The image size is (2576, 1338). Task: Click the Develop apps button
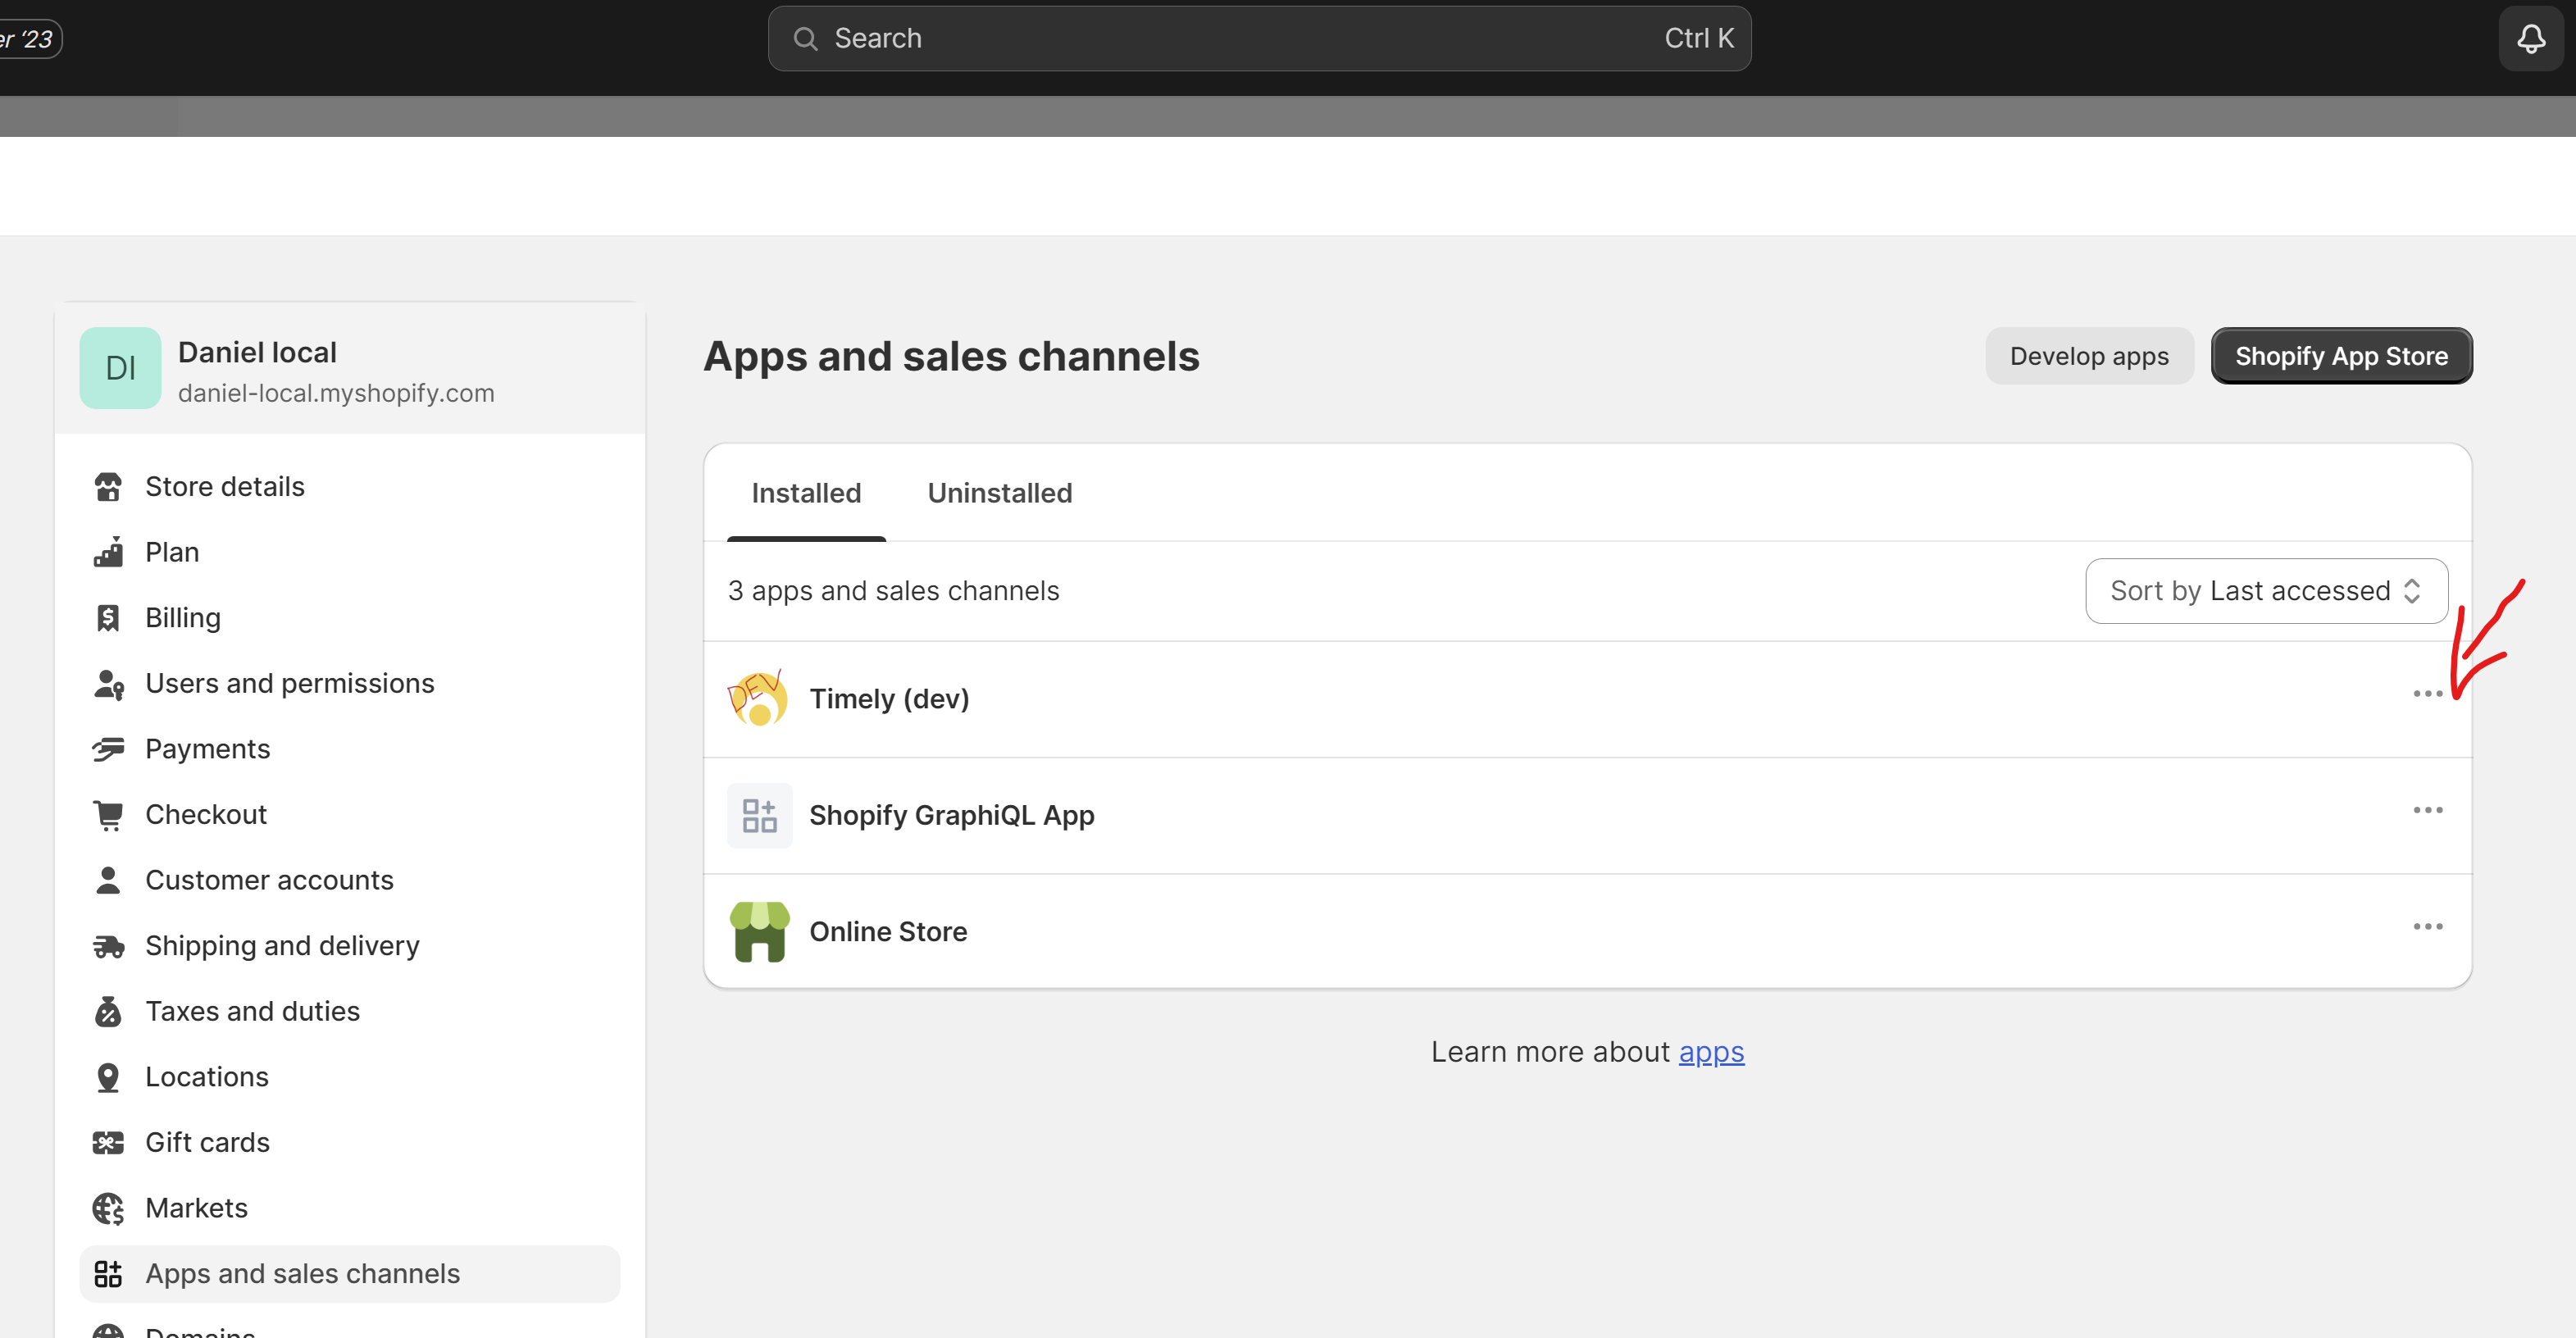click(2089, 356)
